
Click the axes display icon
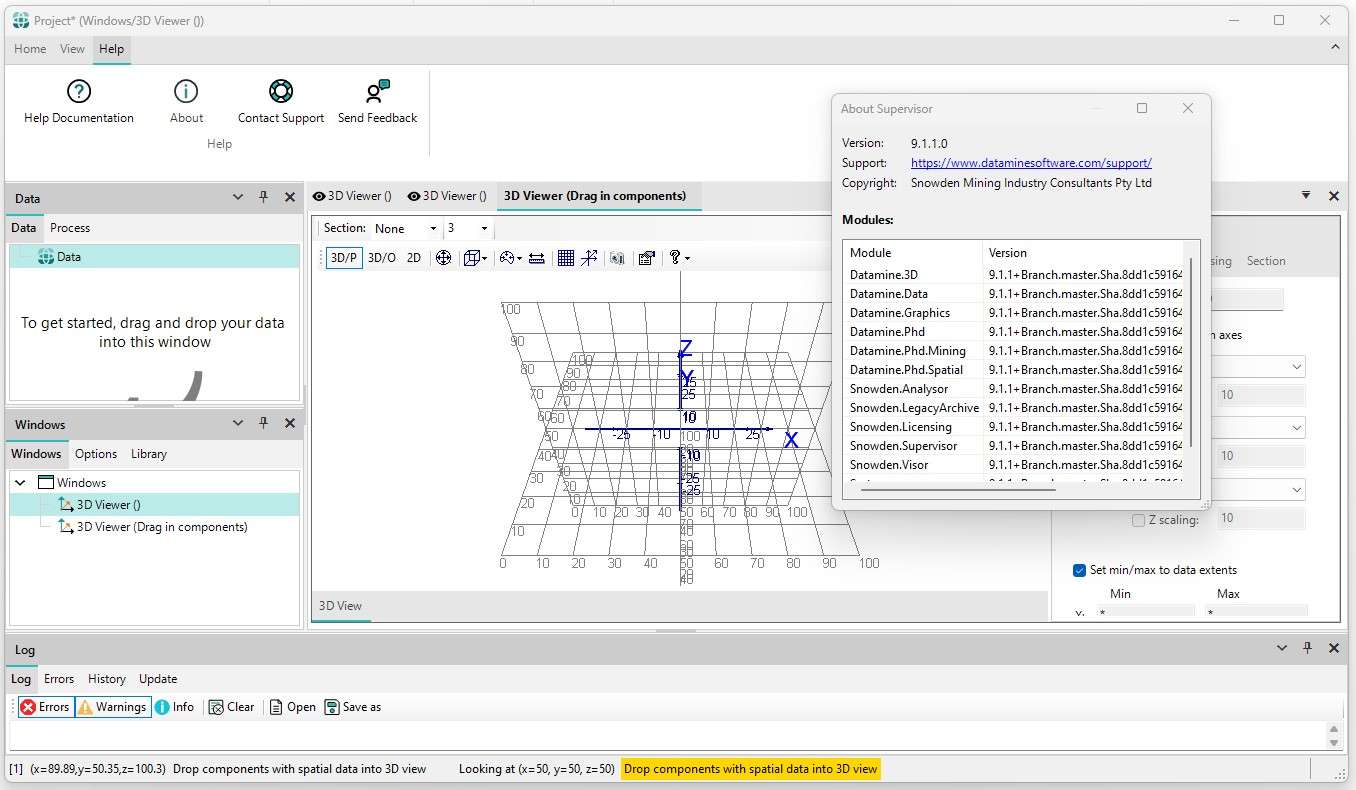click(590, 258)
